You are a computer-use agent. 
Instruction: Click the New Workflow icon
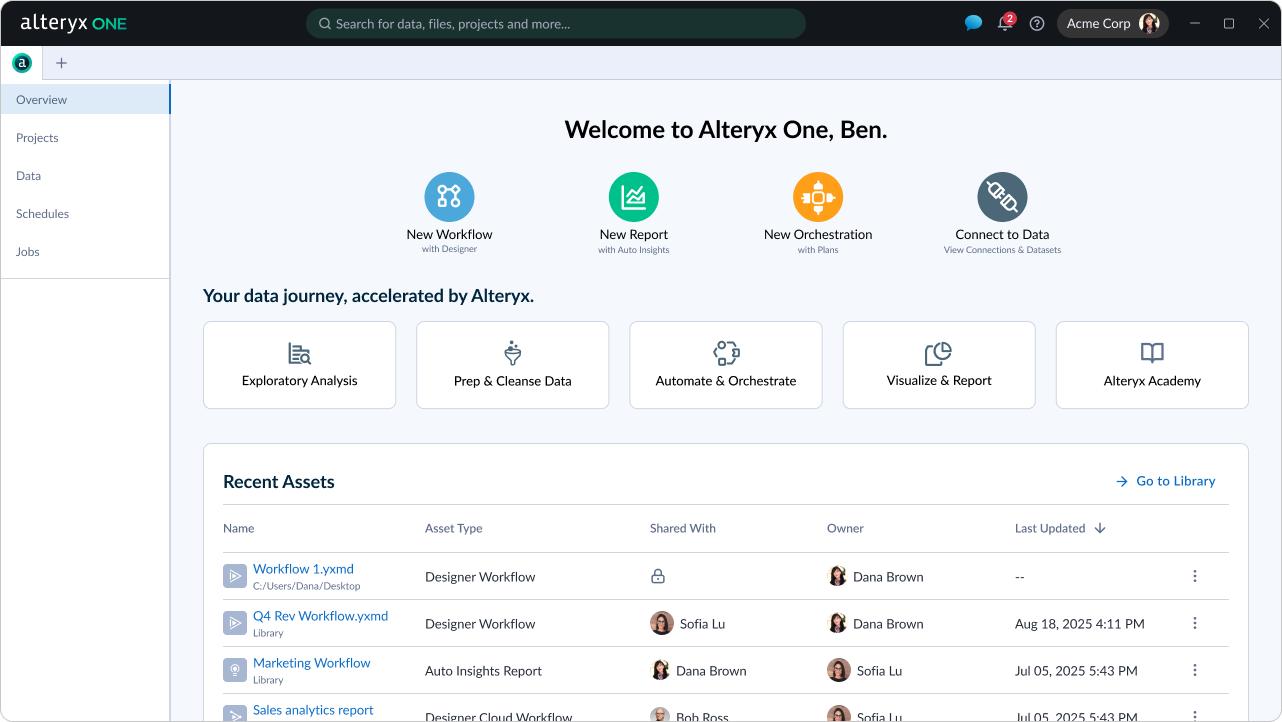pos(449,196)
